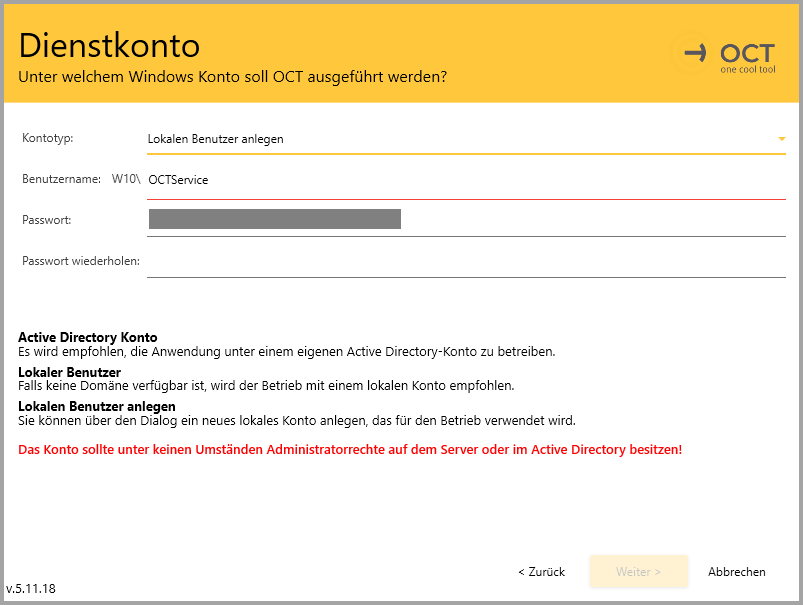Screen dimensions: 803x605
Task: Click the 'one cool tool' logo text
Action: point(747,70)
